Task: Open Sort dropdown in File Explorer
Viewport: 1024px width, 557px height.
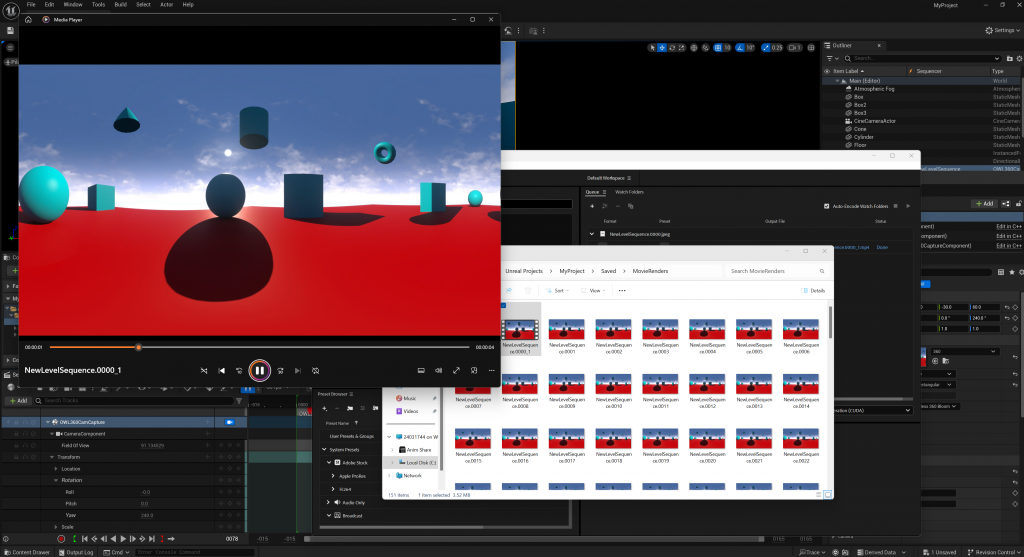Action: pyautogui.click(x=557, y=291)
